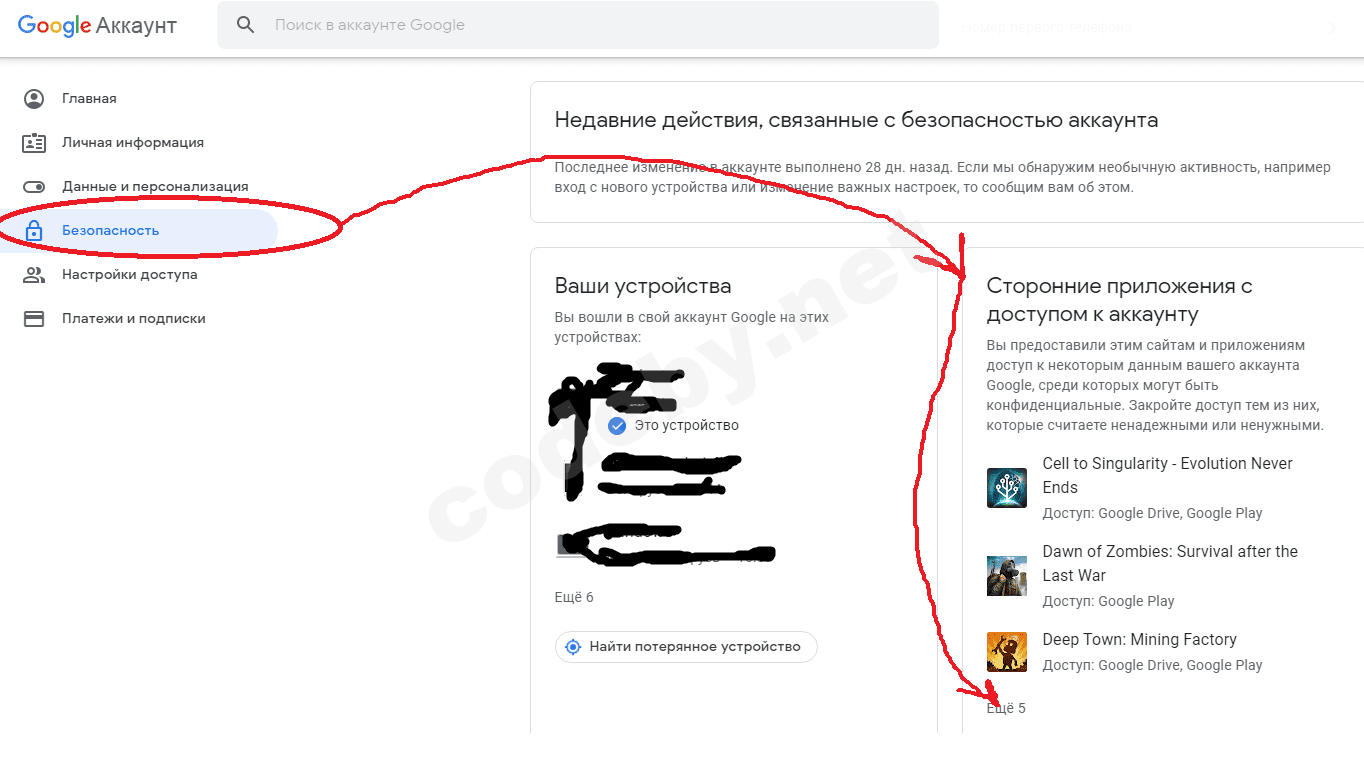This screenshot has height=770, width=1364.
Task: Click the «Это устройство» label
Action: [687, 425]
